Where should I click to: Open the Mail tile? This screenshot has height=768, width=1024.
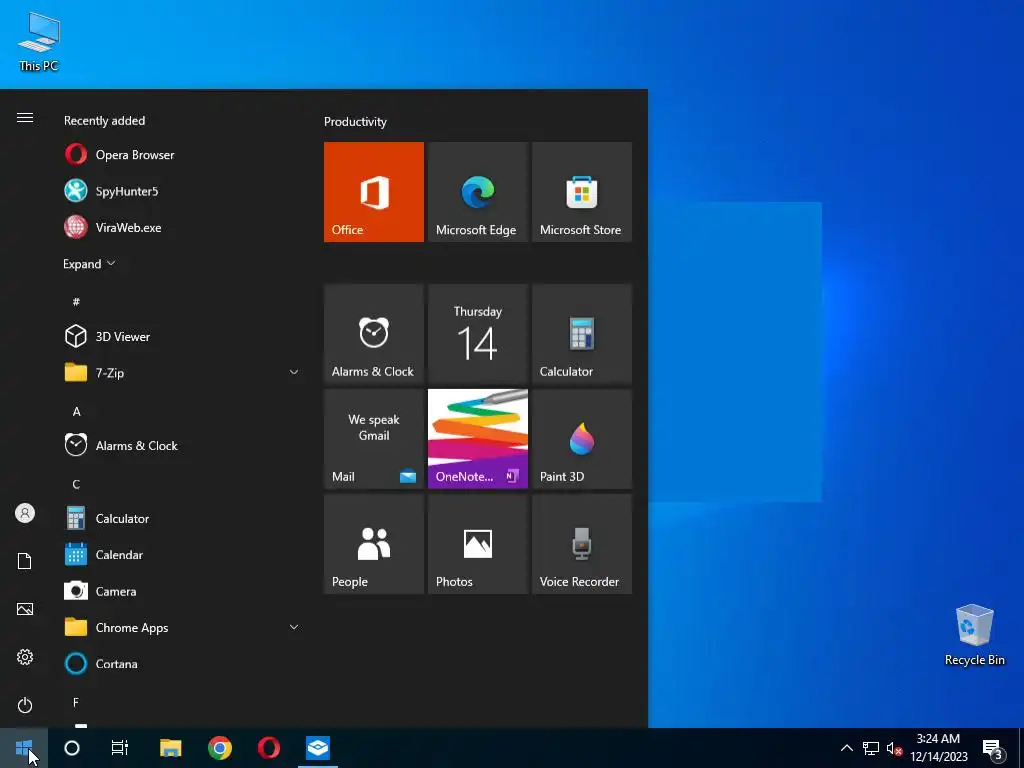(x=374, y=439)
